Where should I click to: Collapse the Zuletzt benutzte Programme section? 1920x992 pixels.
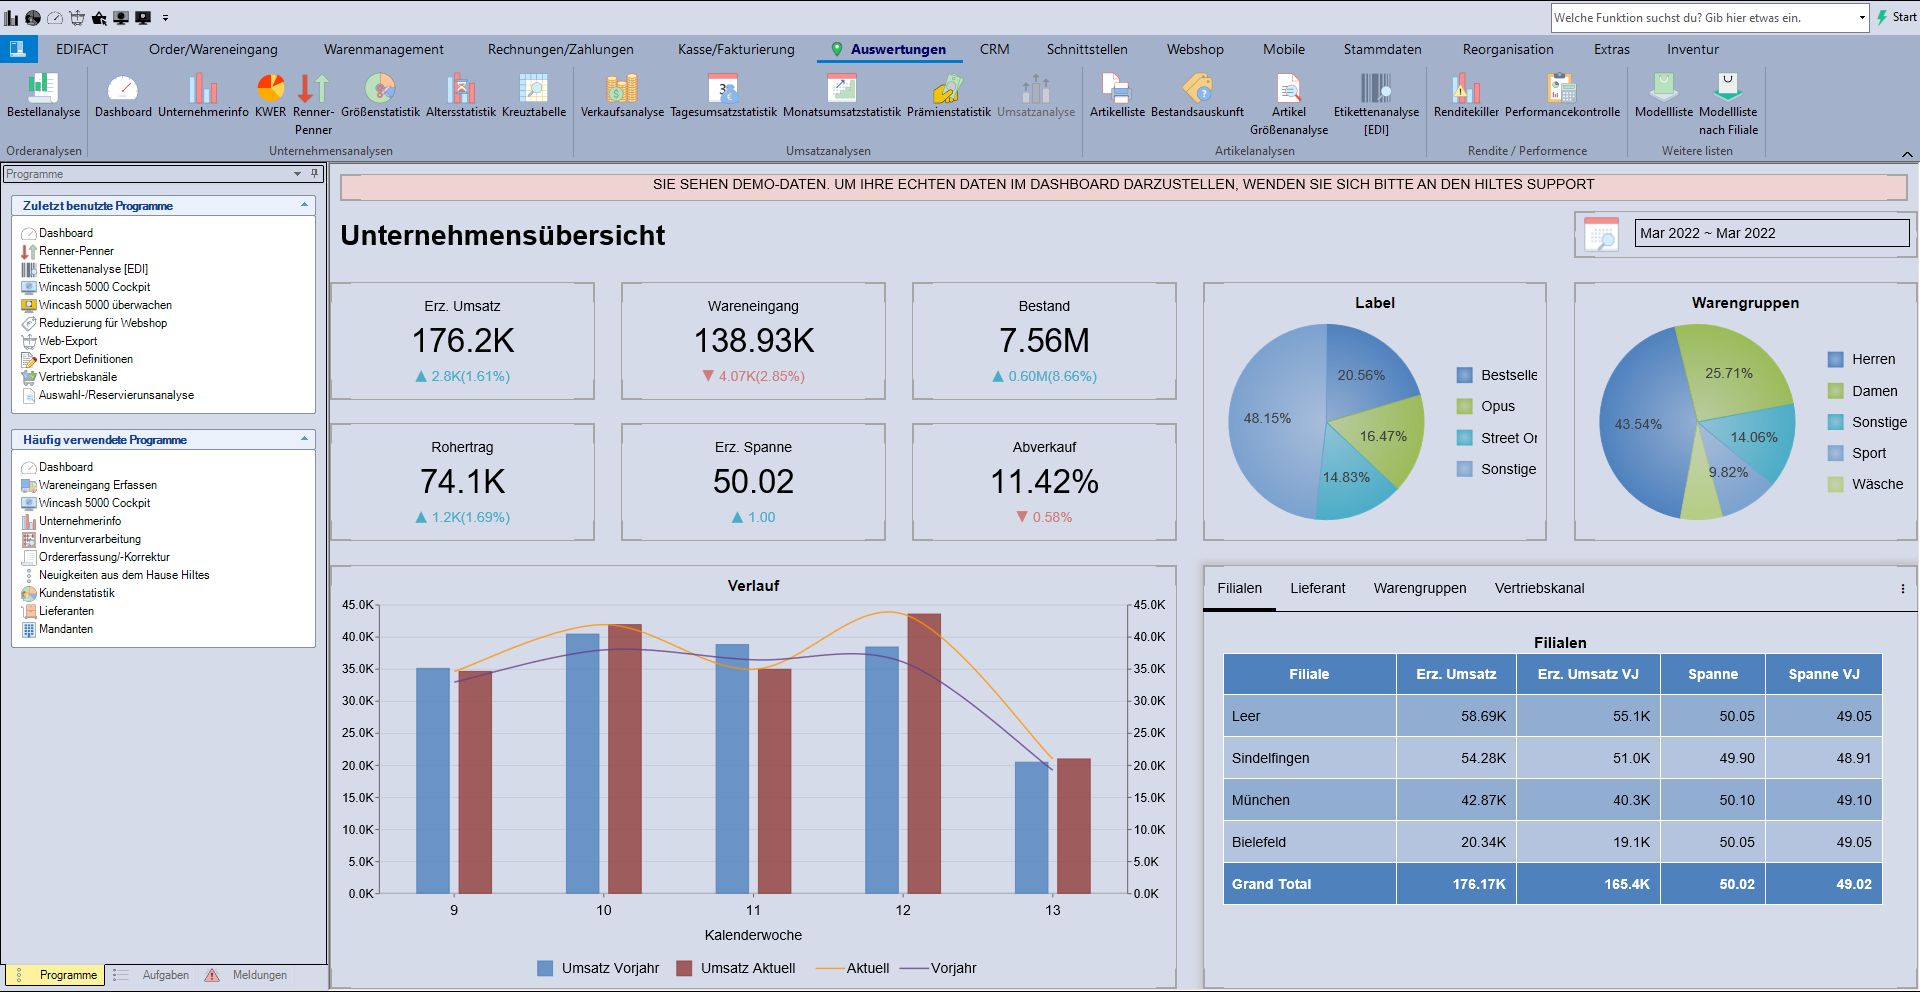(304, 205)
